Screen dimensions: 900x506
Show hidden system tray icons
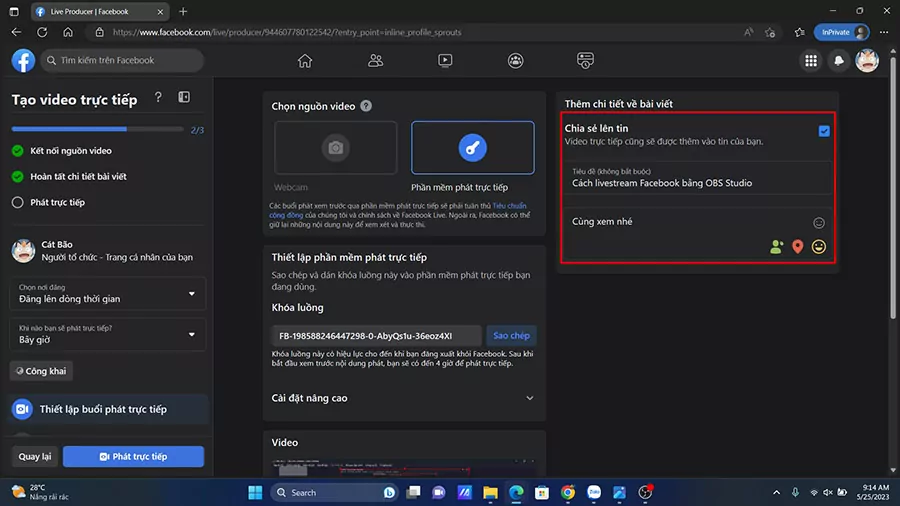pyautogui.click(x=777, y=492)
